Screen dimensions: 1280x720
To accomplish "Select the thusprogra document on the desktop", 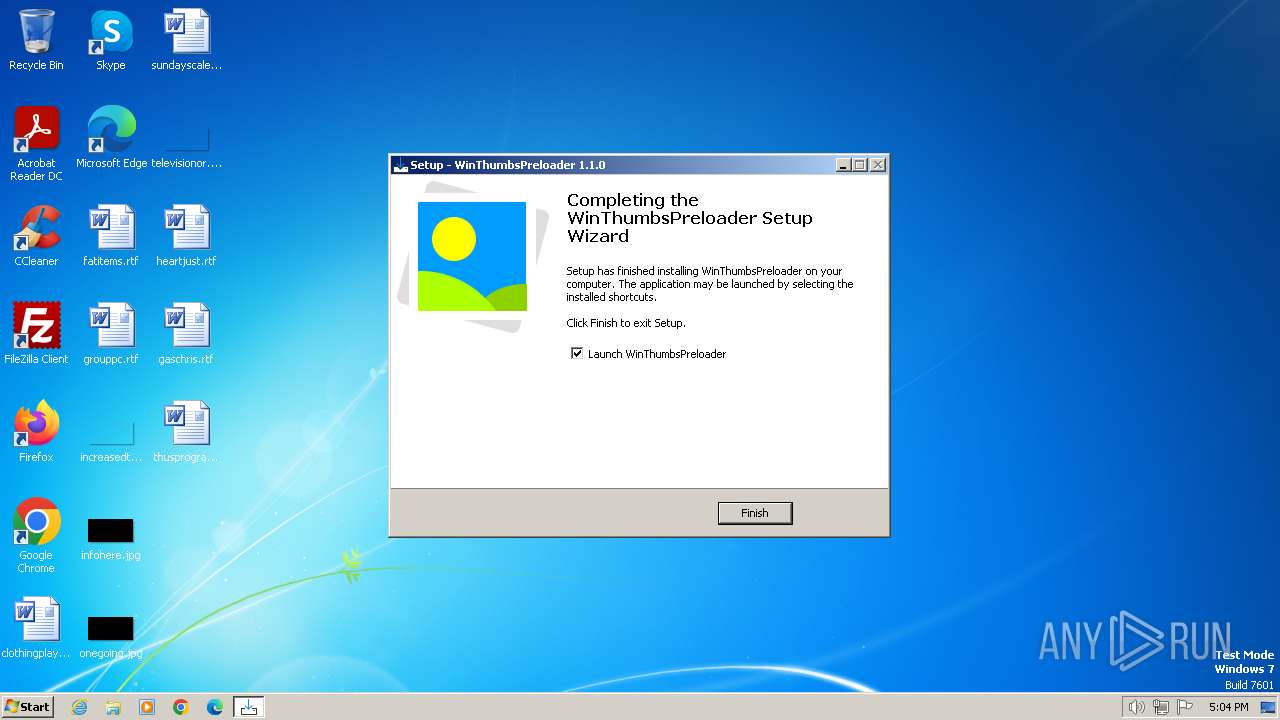I will tap(186, 432).
